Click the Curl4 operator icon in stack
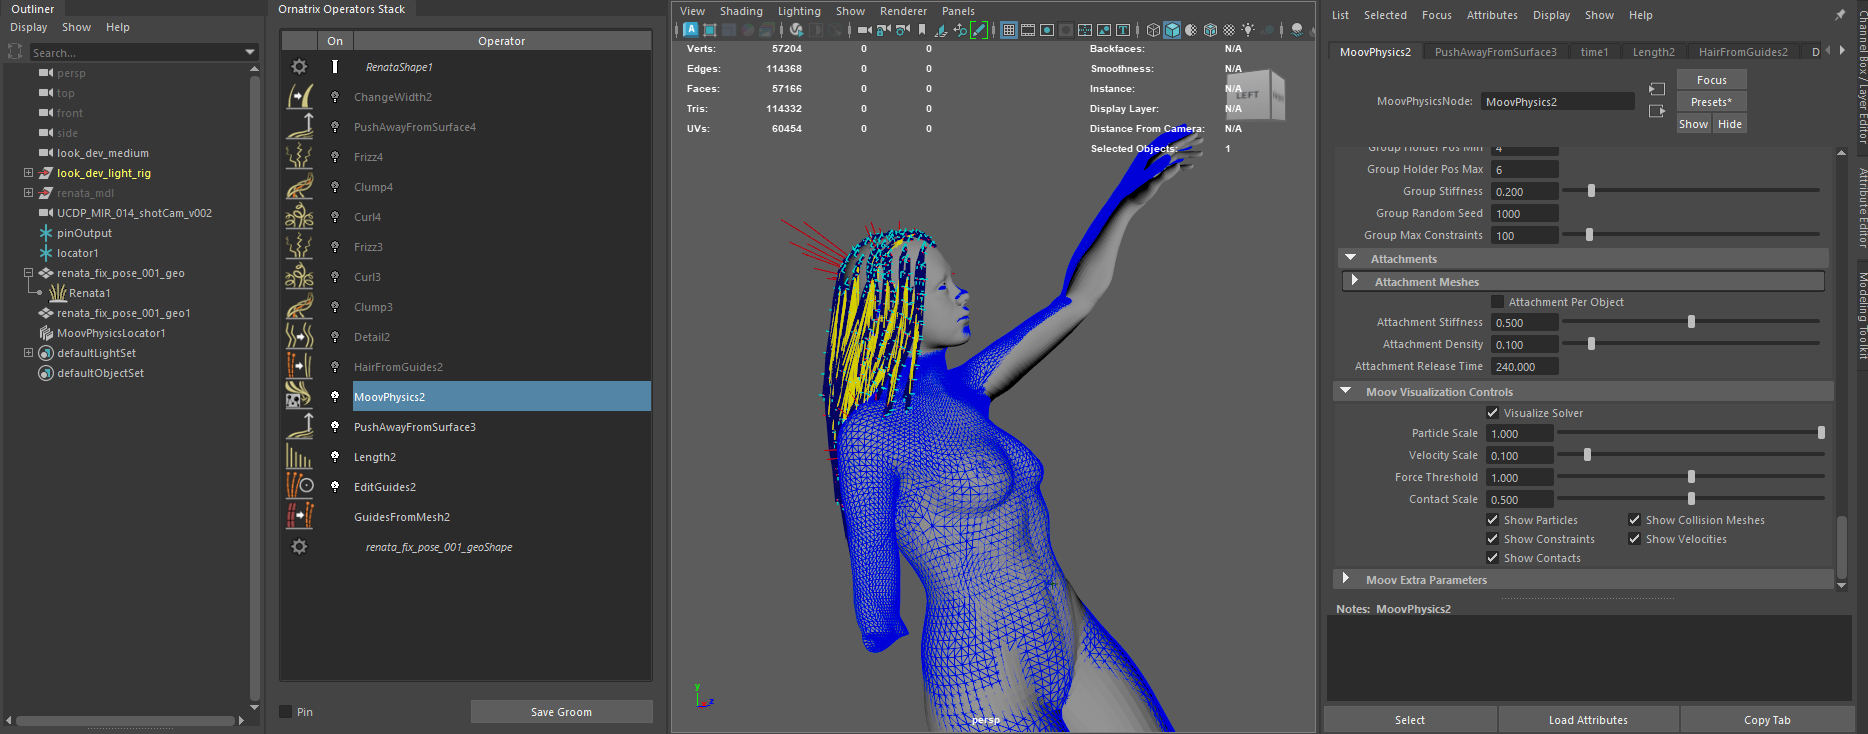 pyautogui.click(x=299, y=217)
